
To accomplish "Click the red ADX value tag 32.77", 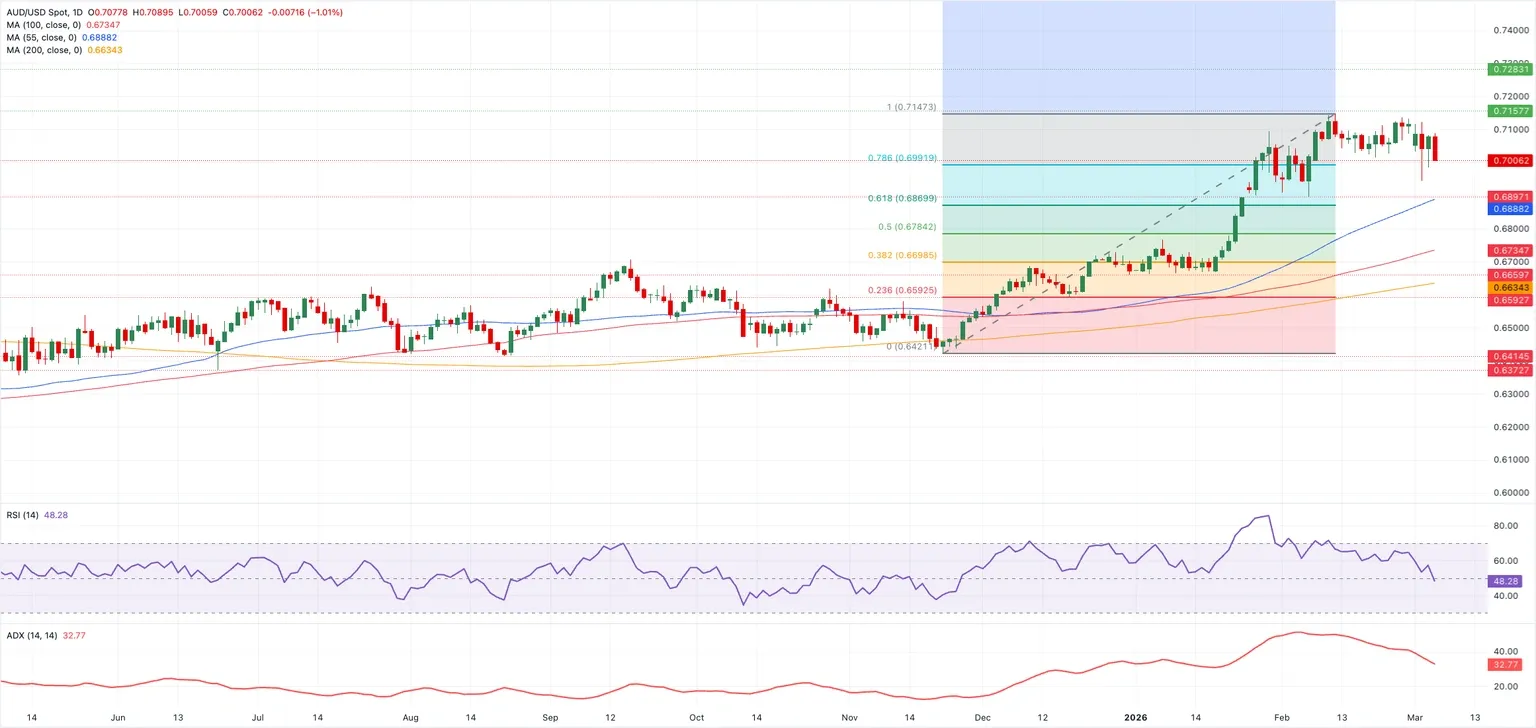I will click(1506, 664).
